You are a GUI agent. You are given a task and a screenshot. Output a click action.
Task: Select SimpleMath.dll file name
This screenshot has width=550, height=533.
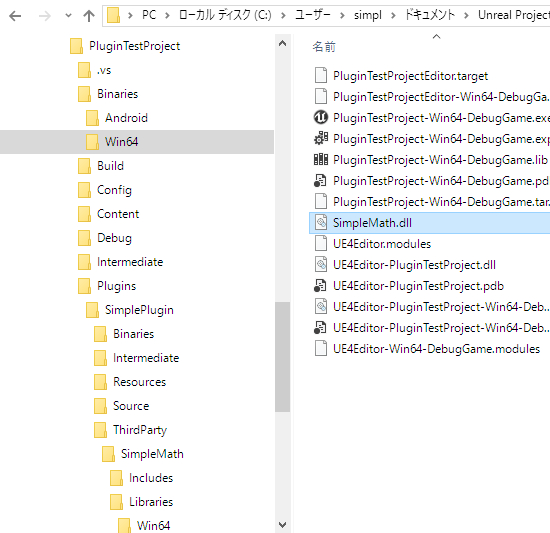(372, 223)
